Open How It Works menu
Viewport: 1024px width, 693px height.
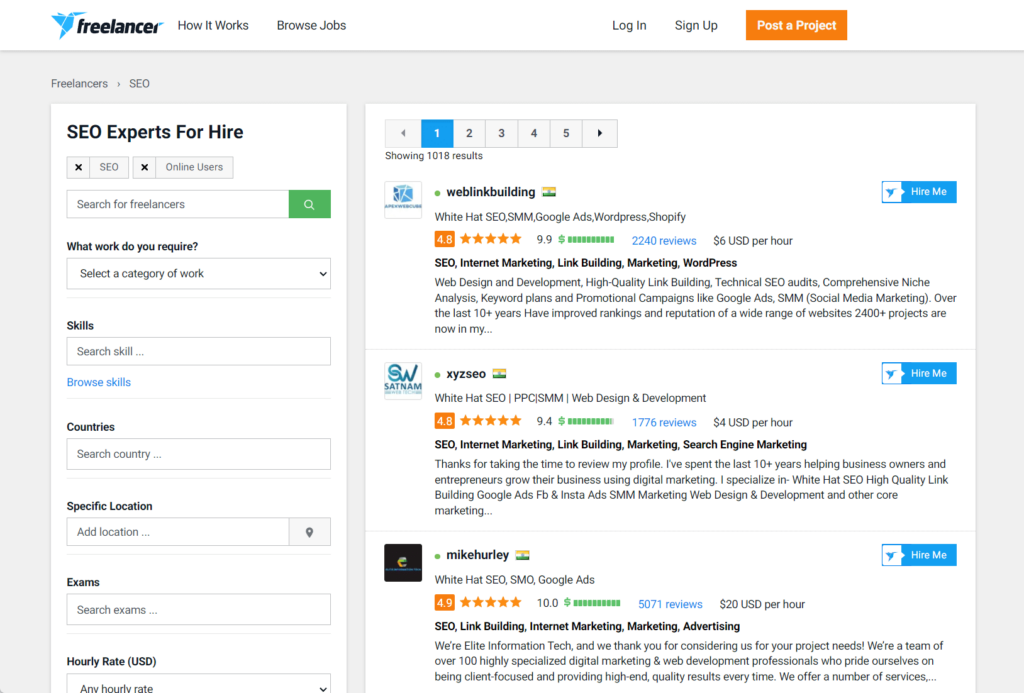coord(213,25)
